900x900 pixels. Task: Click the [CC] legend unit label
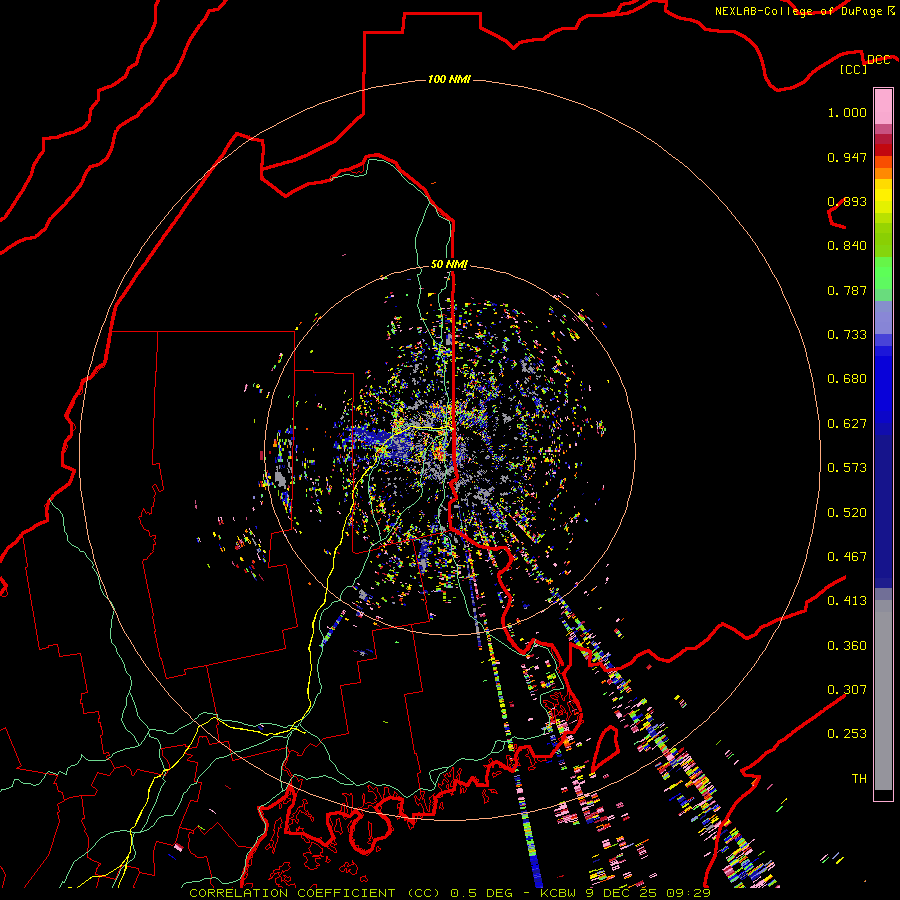coord(854,69)
